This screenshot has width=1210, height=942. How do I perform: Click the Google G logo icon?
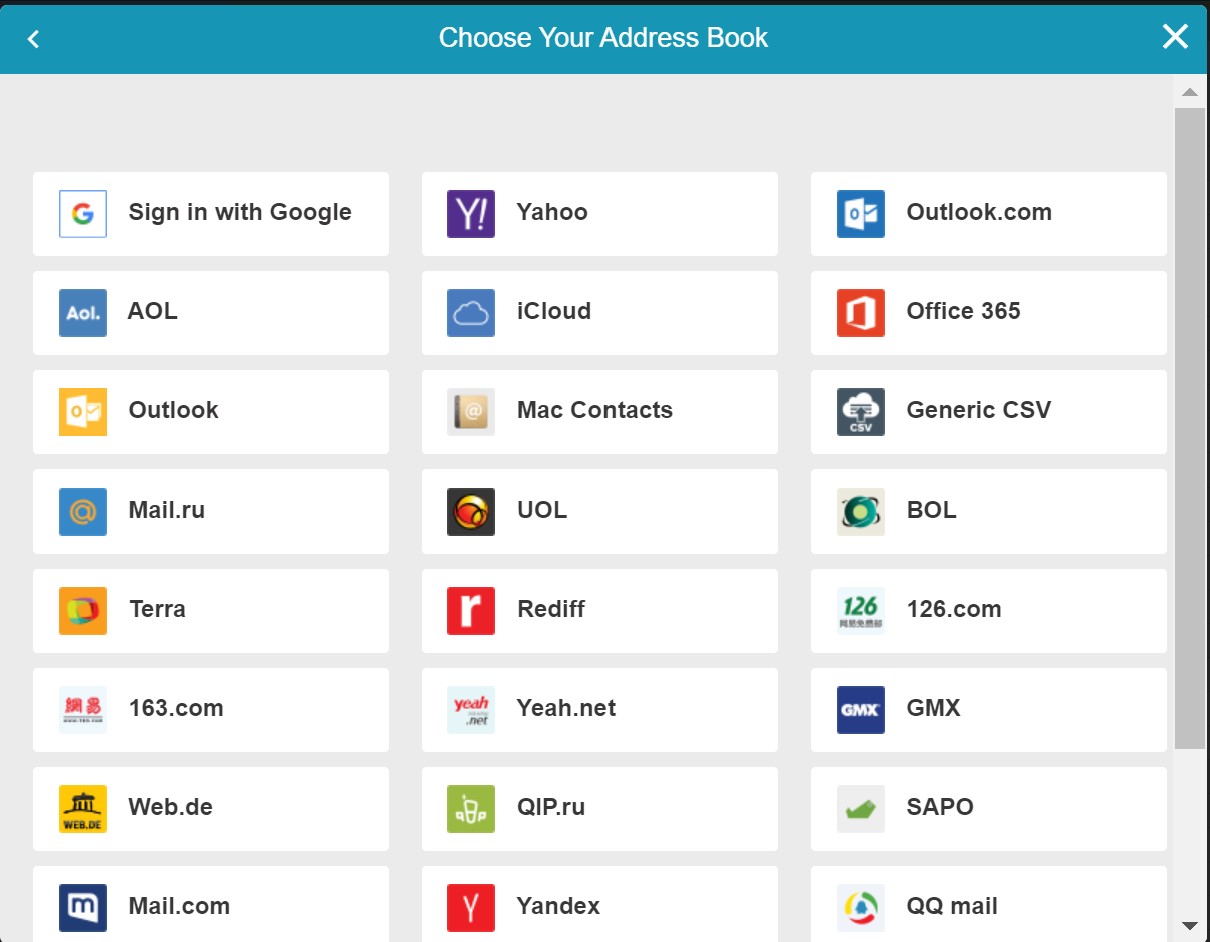[83, 214]
